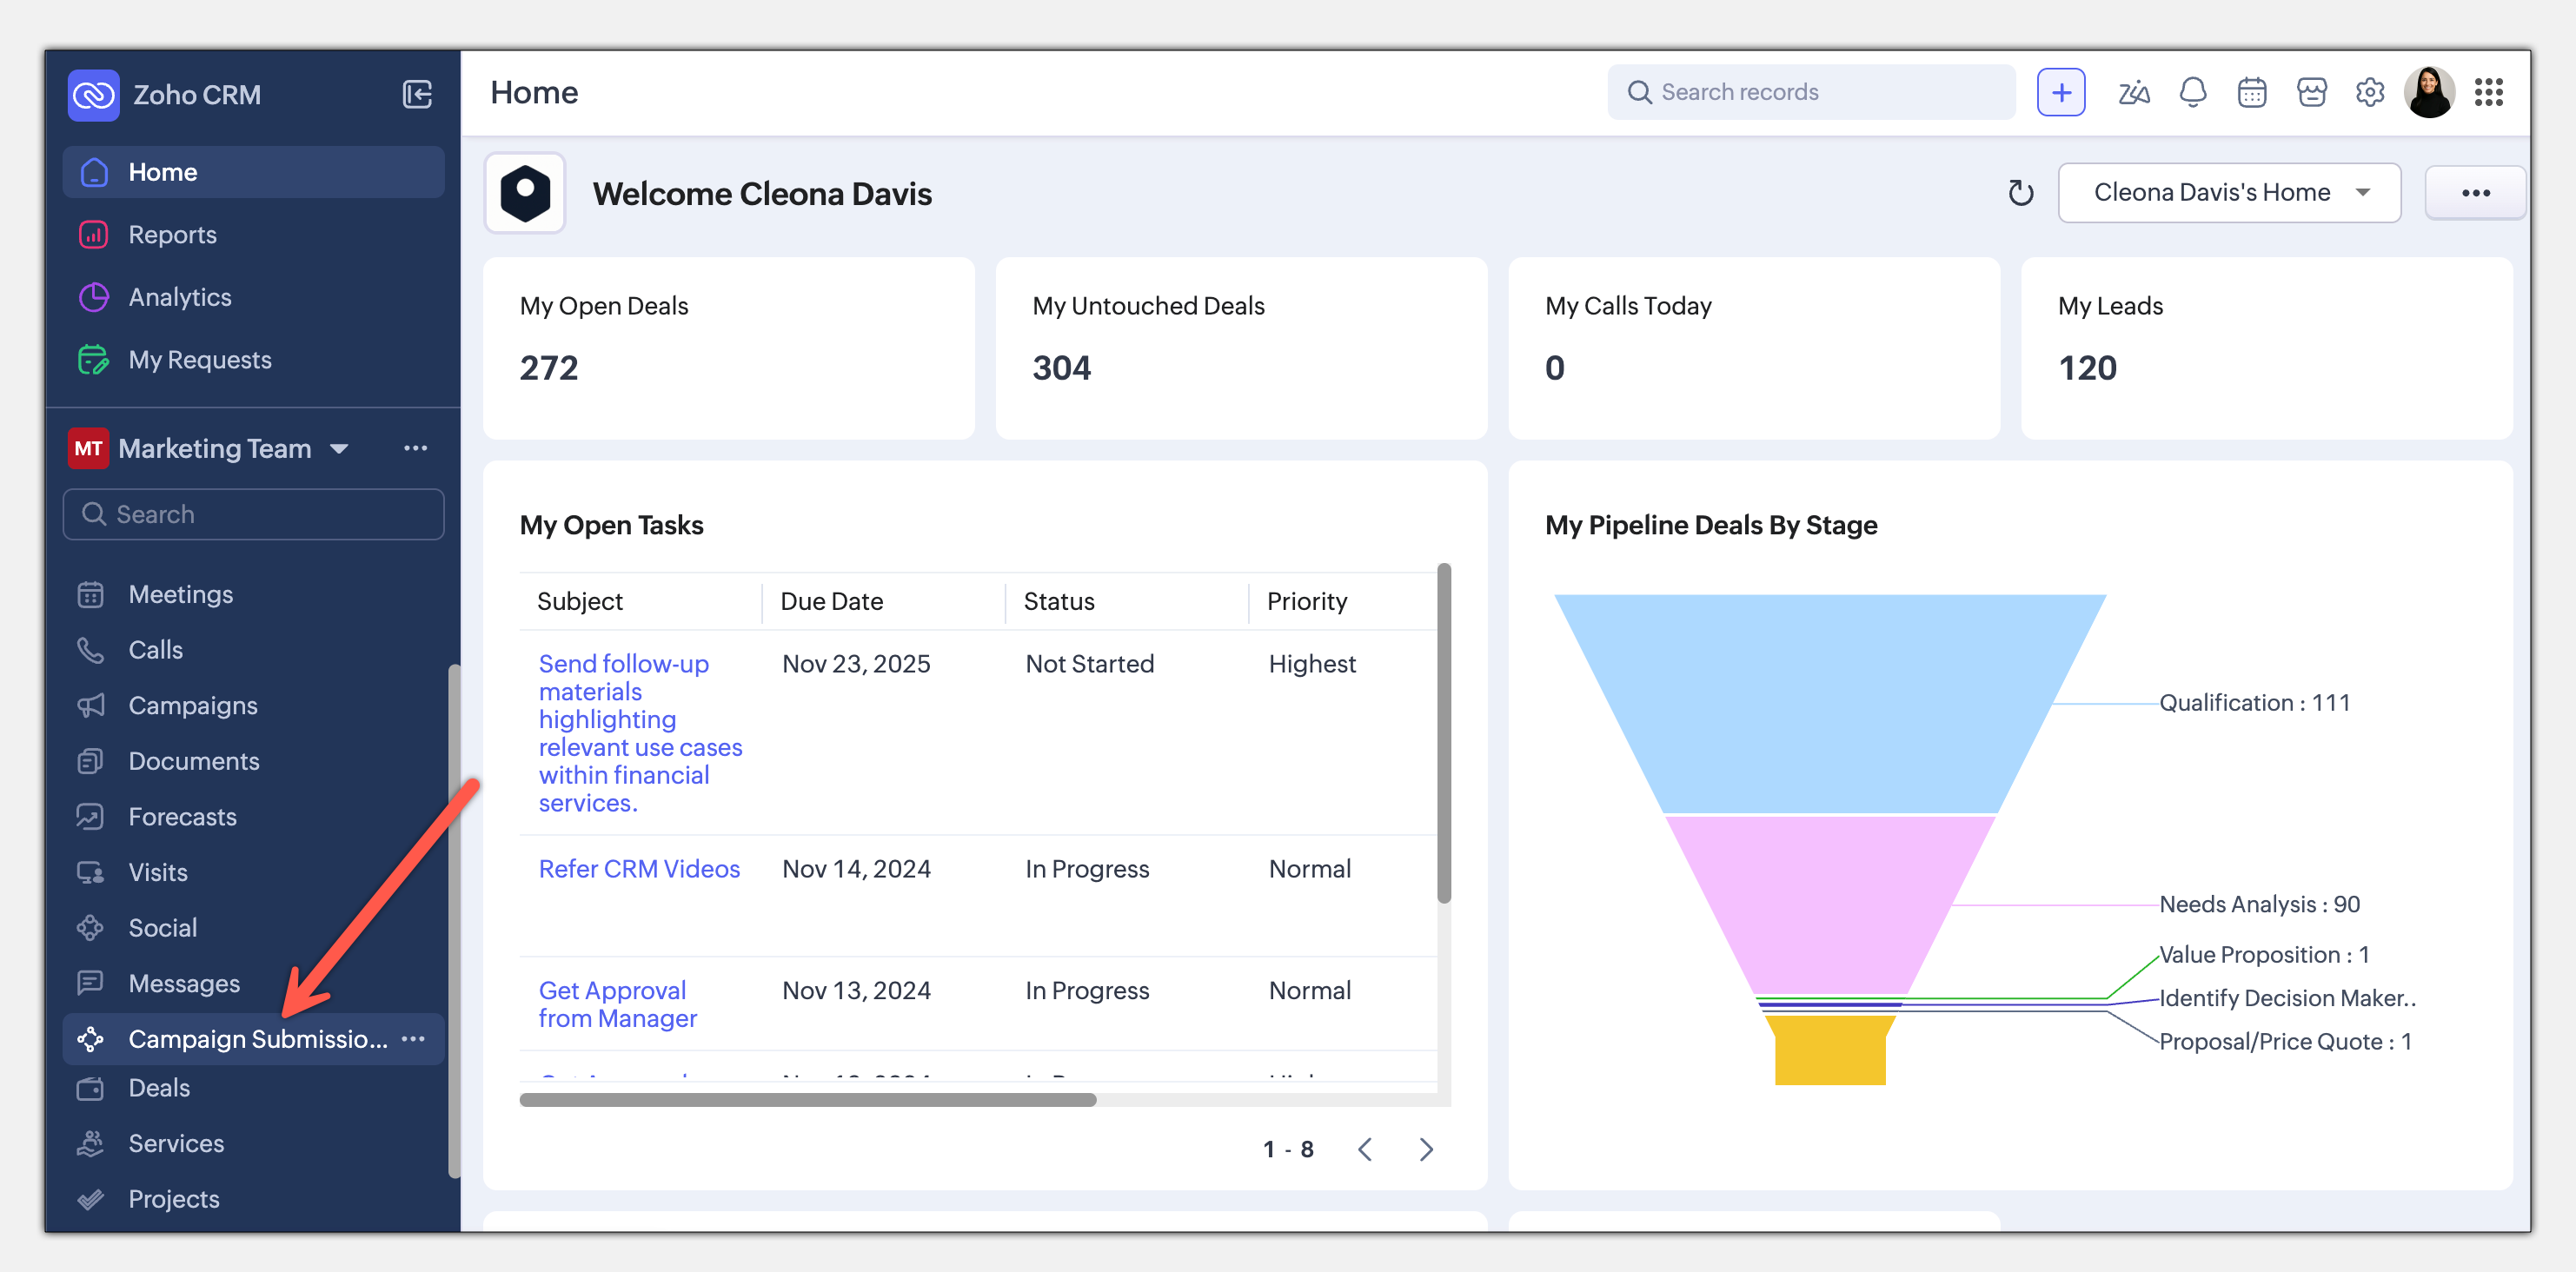2576x1272 pixels.
Task: Click the blue plus create button
Action: tap(2060, 93)
